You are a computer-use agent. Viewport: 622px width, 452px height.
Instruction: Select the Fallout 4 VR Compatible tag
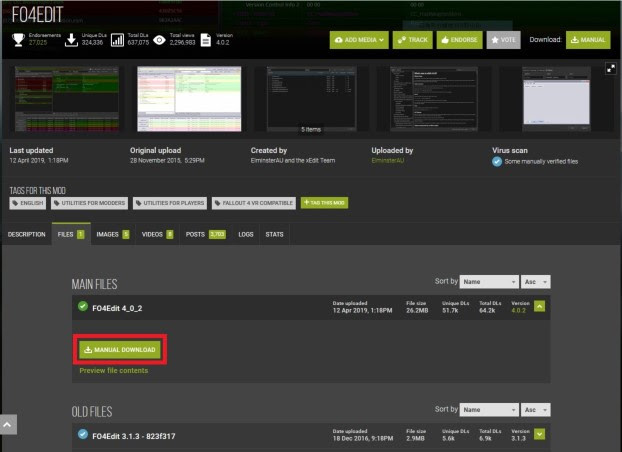pos(254,203)
